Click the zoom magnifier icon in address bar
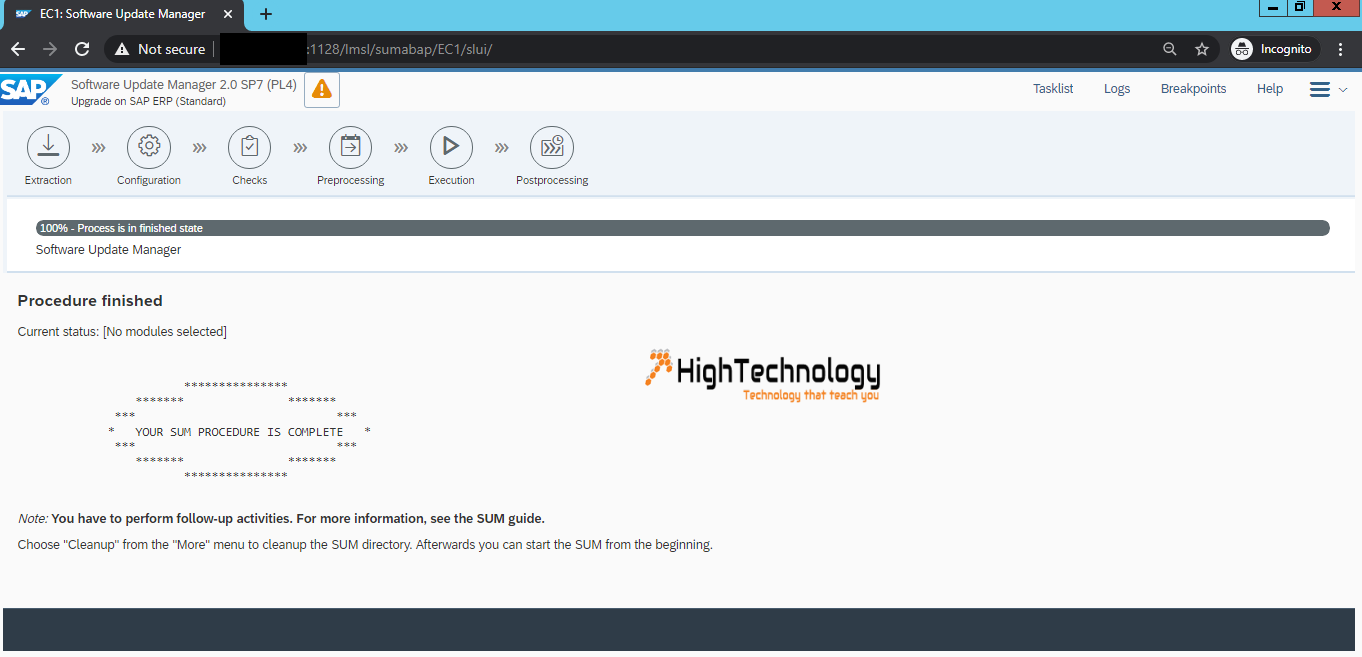Screen dimensions: 1362x657 coord(1170,49)
